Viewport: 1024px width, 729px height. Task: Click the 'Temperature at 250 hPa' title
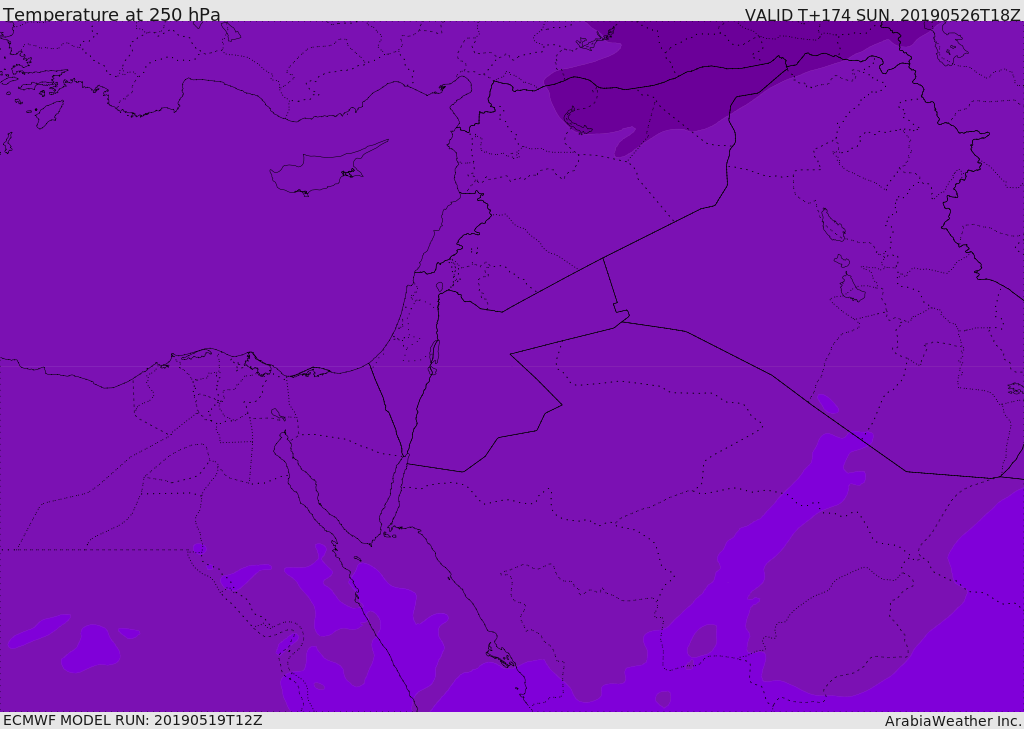point(112,14)
